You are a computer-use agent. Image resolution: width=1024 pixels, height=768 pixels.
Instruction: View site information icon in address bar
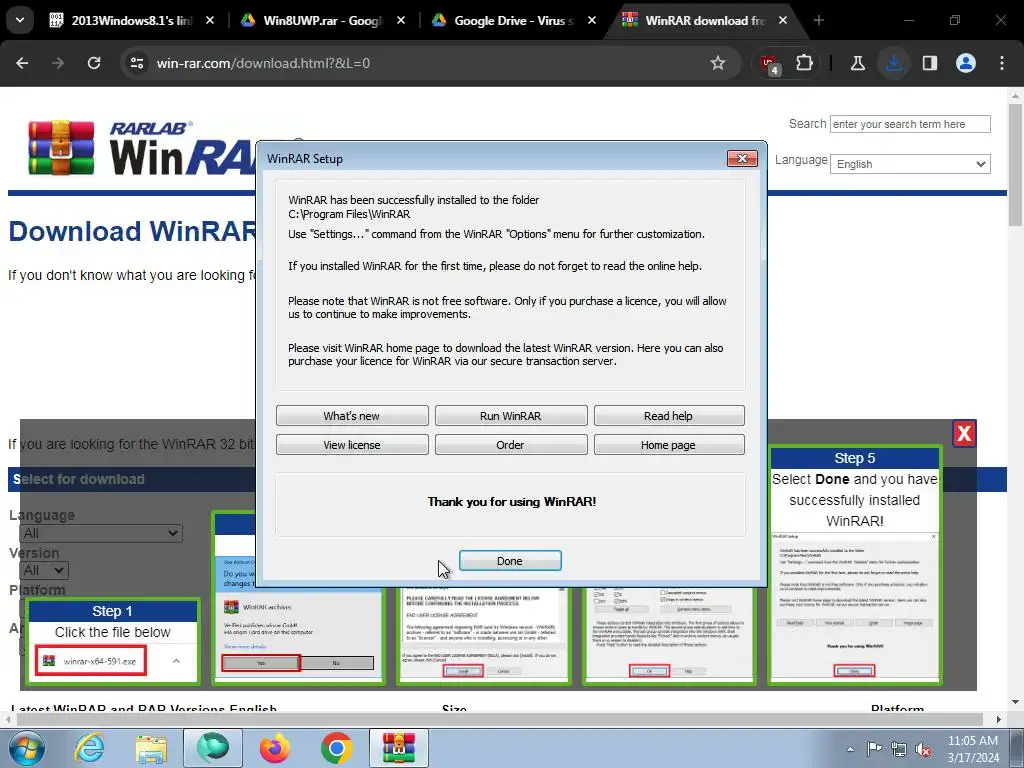point(137,63)
